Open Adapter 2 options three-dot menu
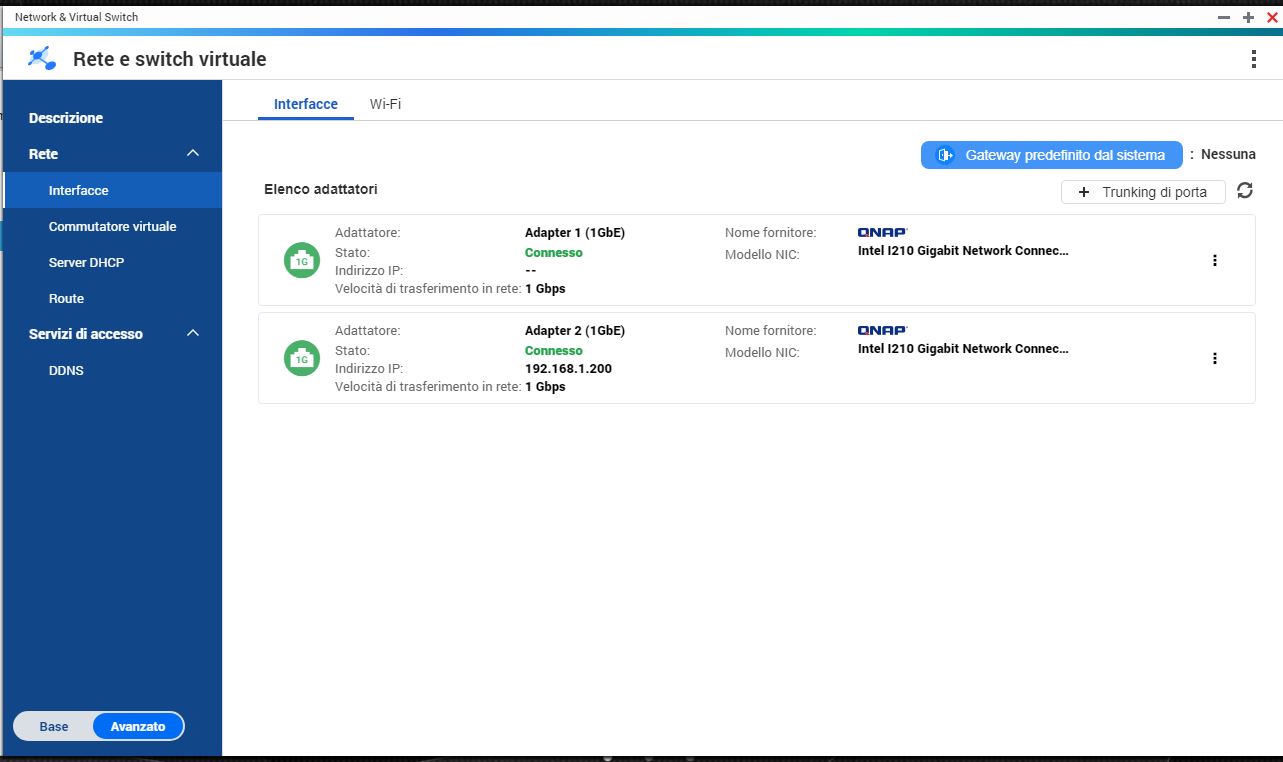 pos(1214,358)
